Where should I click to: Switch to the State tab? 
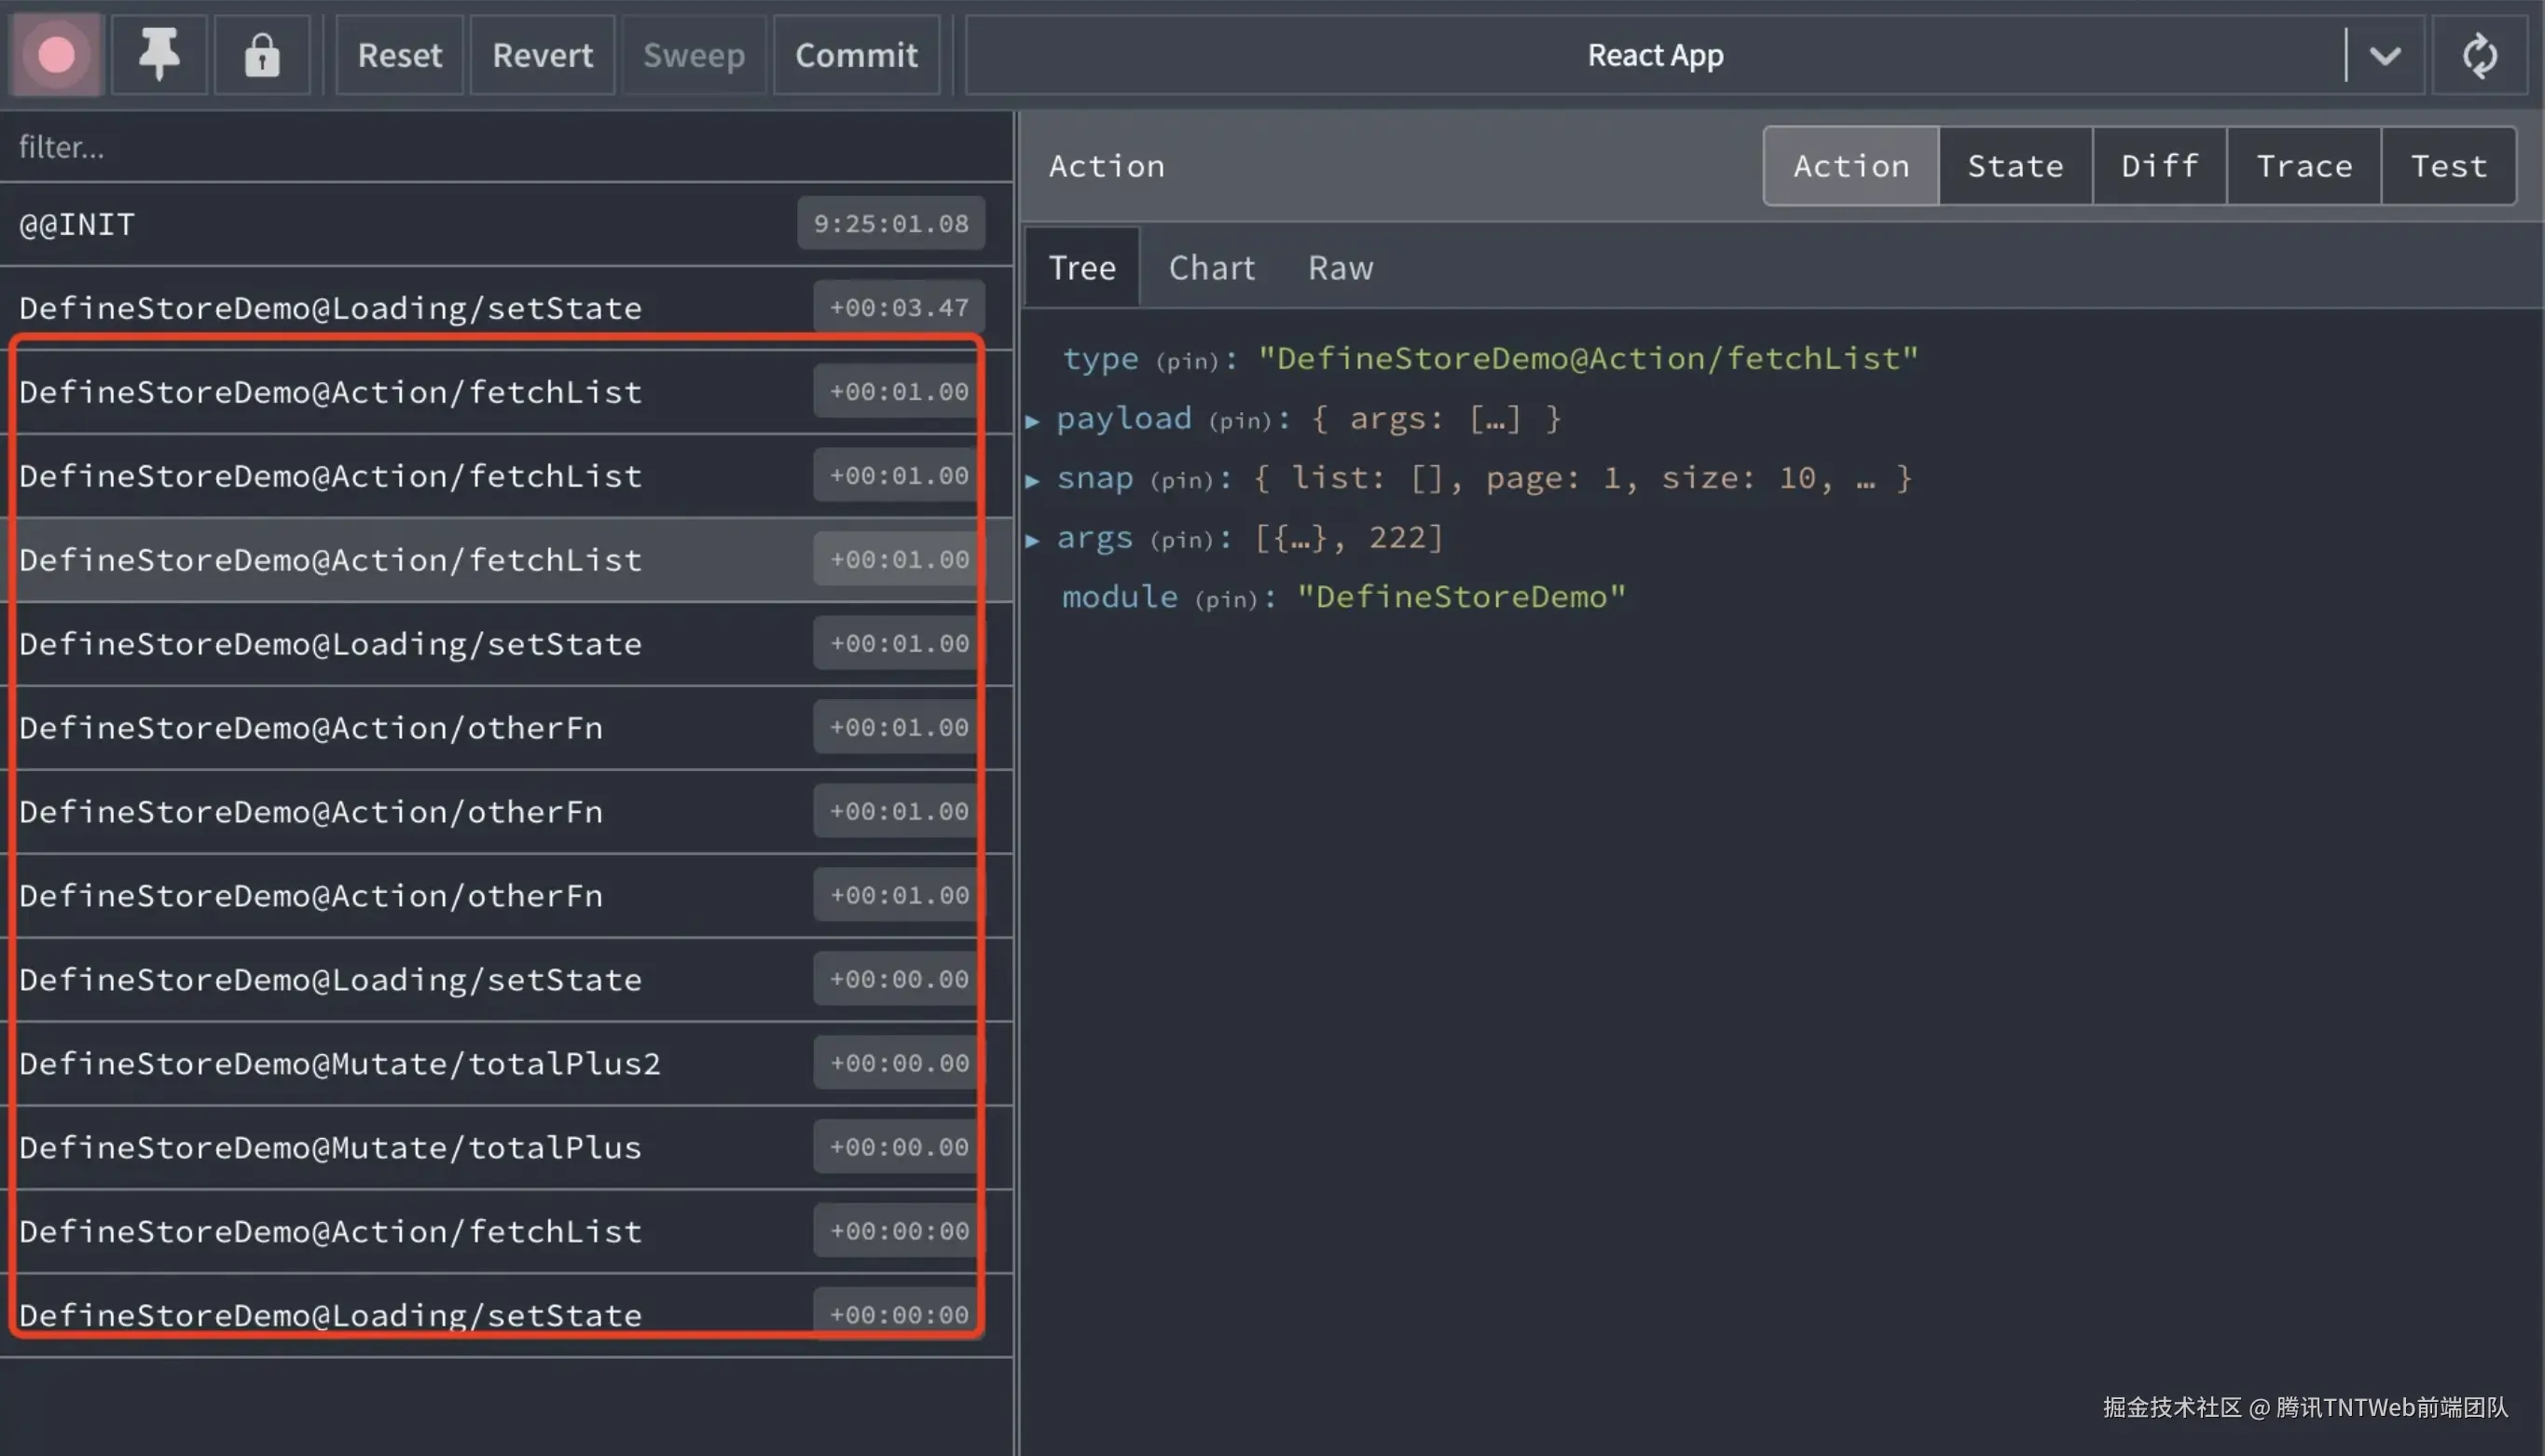(x=2015, y=166)
